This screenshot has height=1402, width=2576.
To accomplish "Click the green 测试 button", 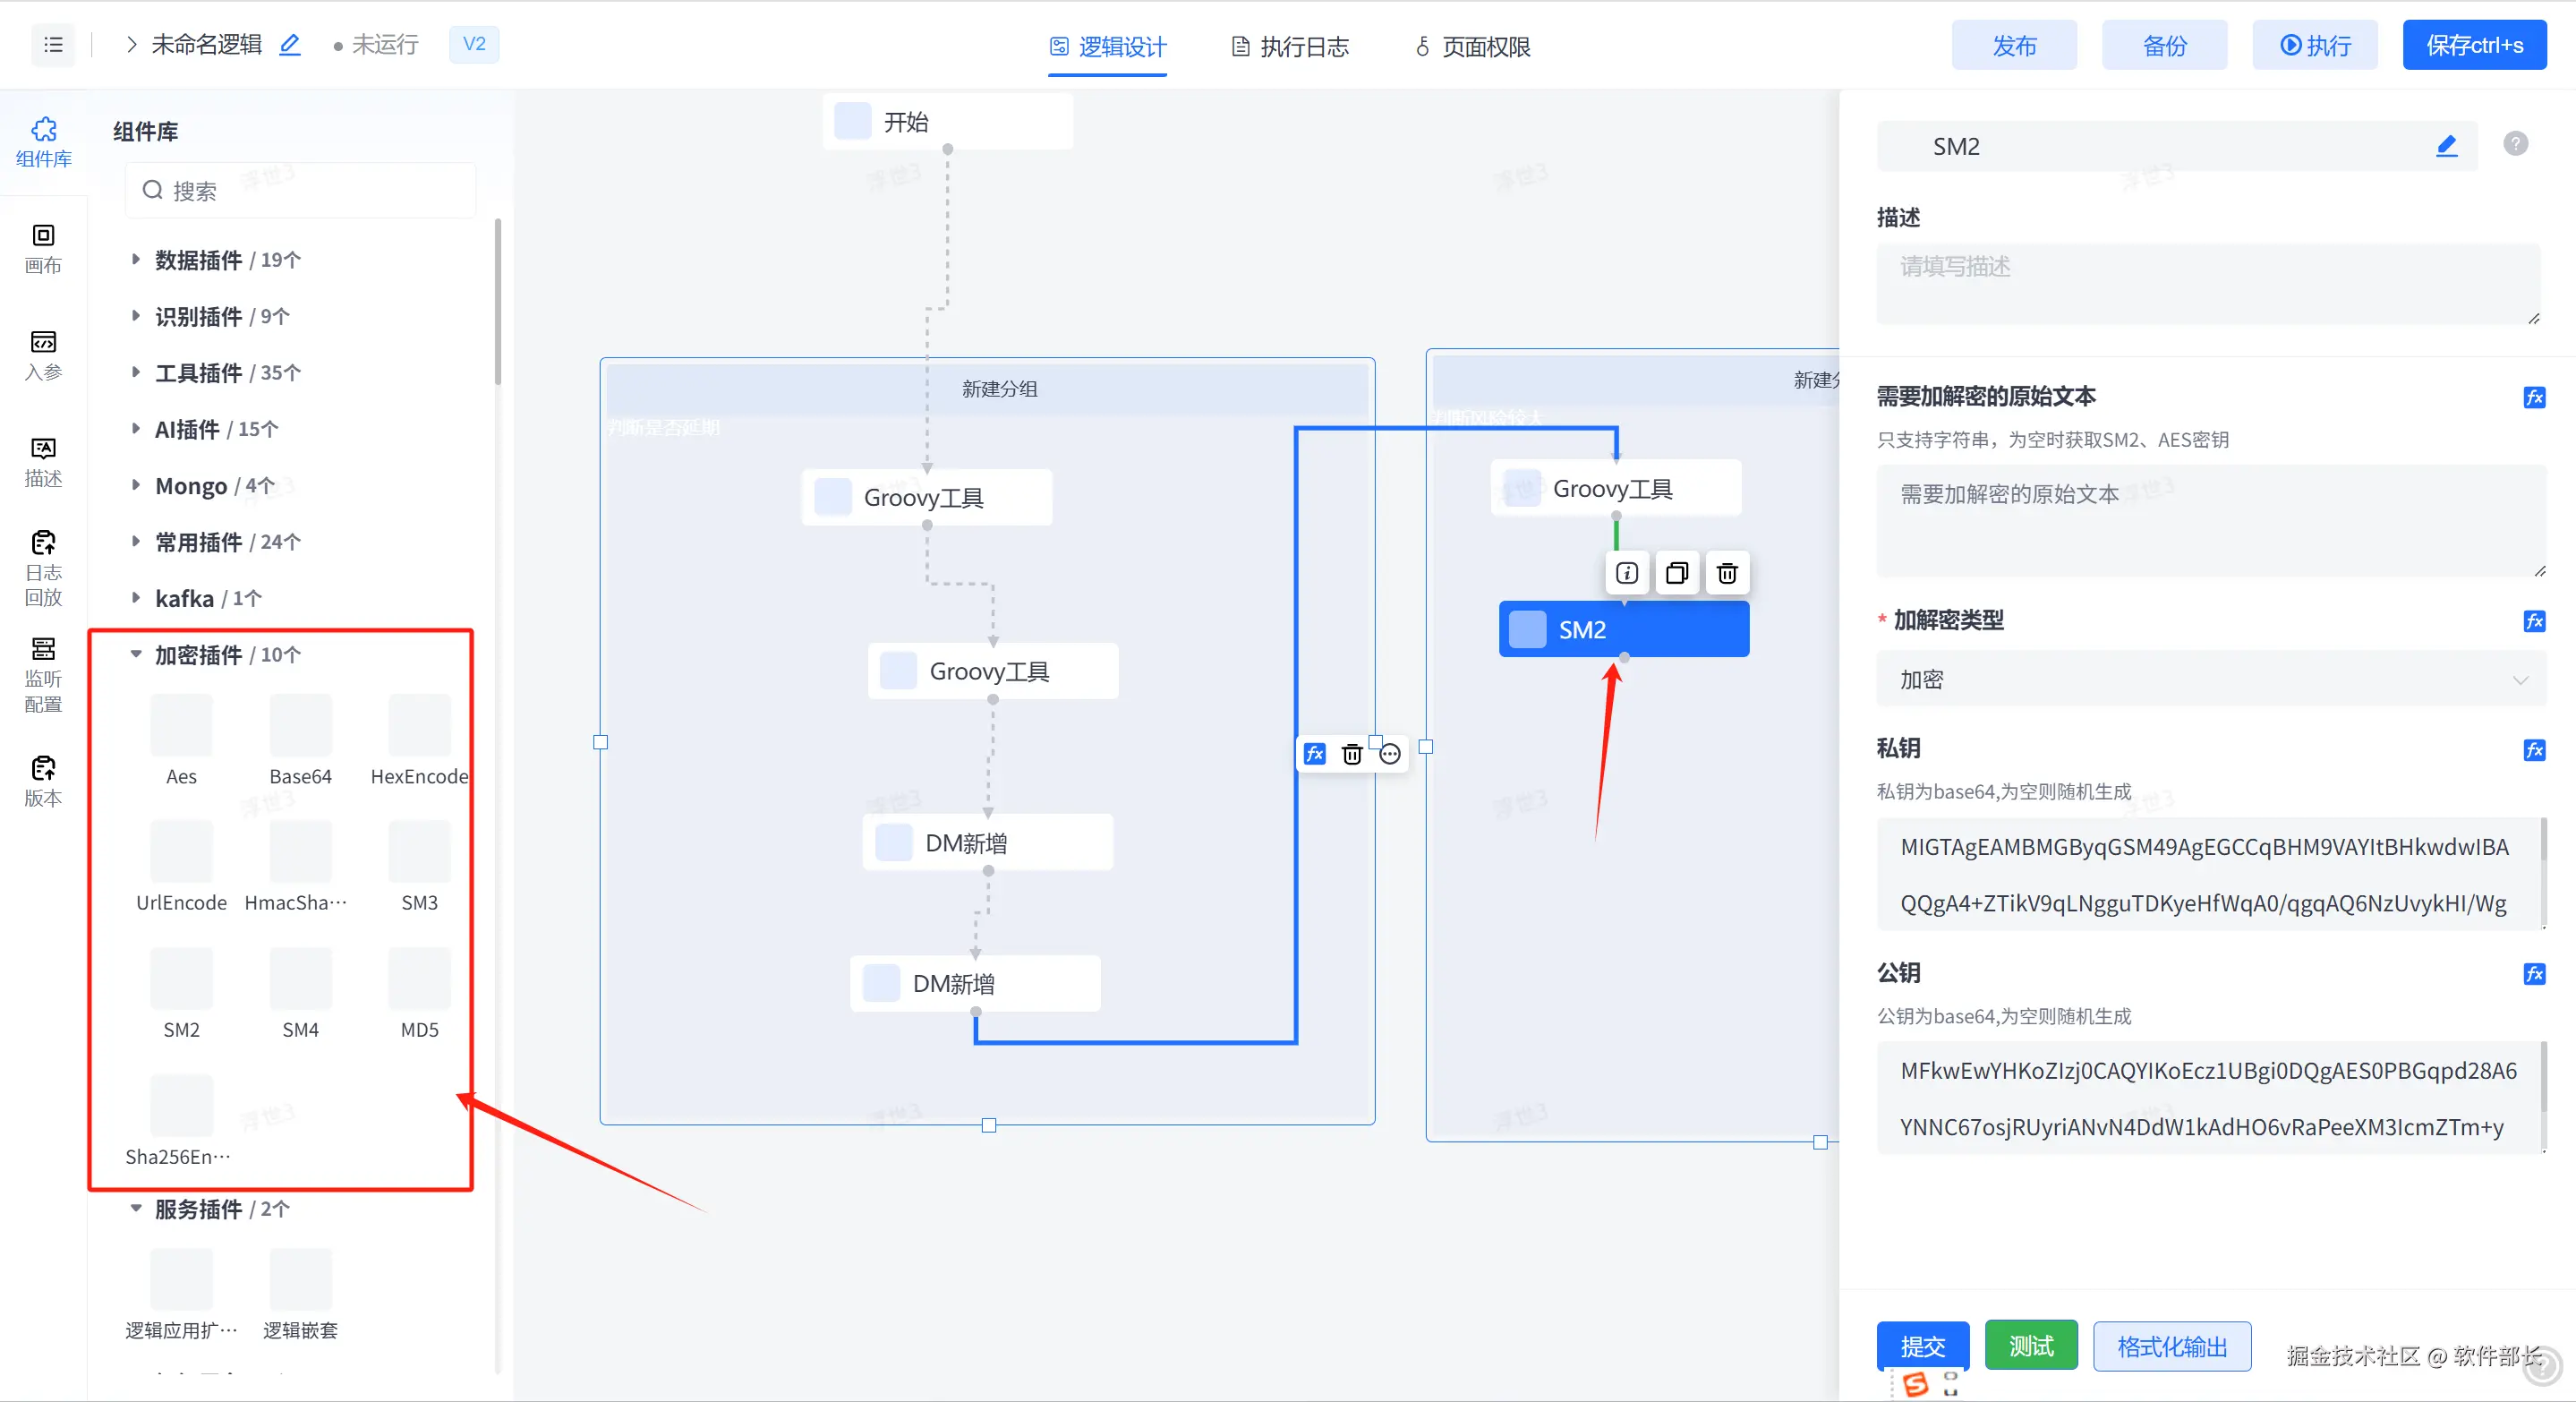I will point(2031,1346).
